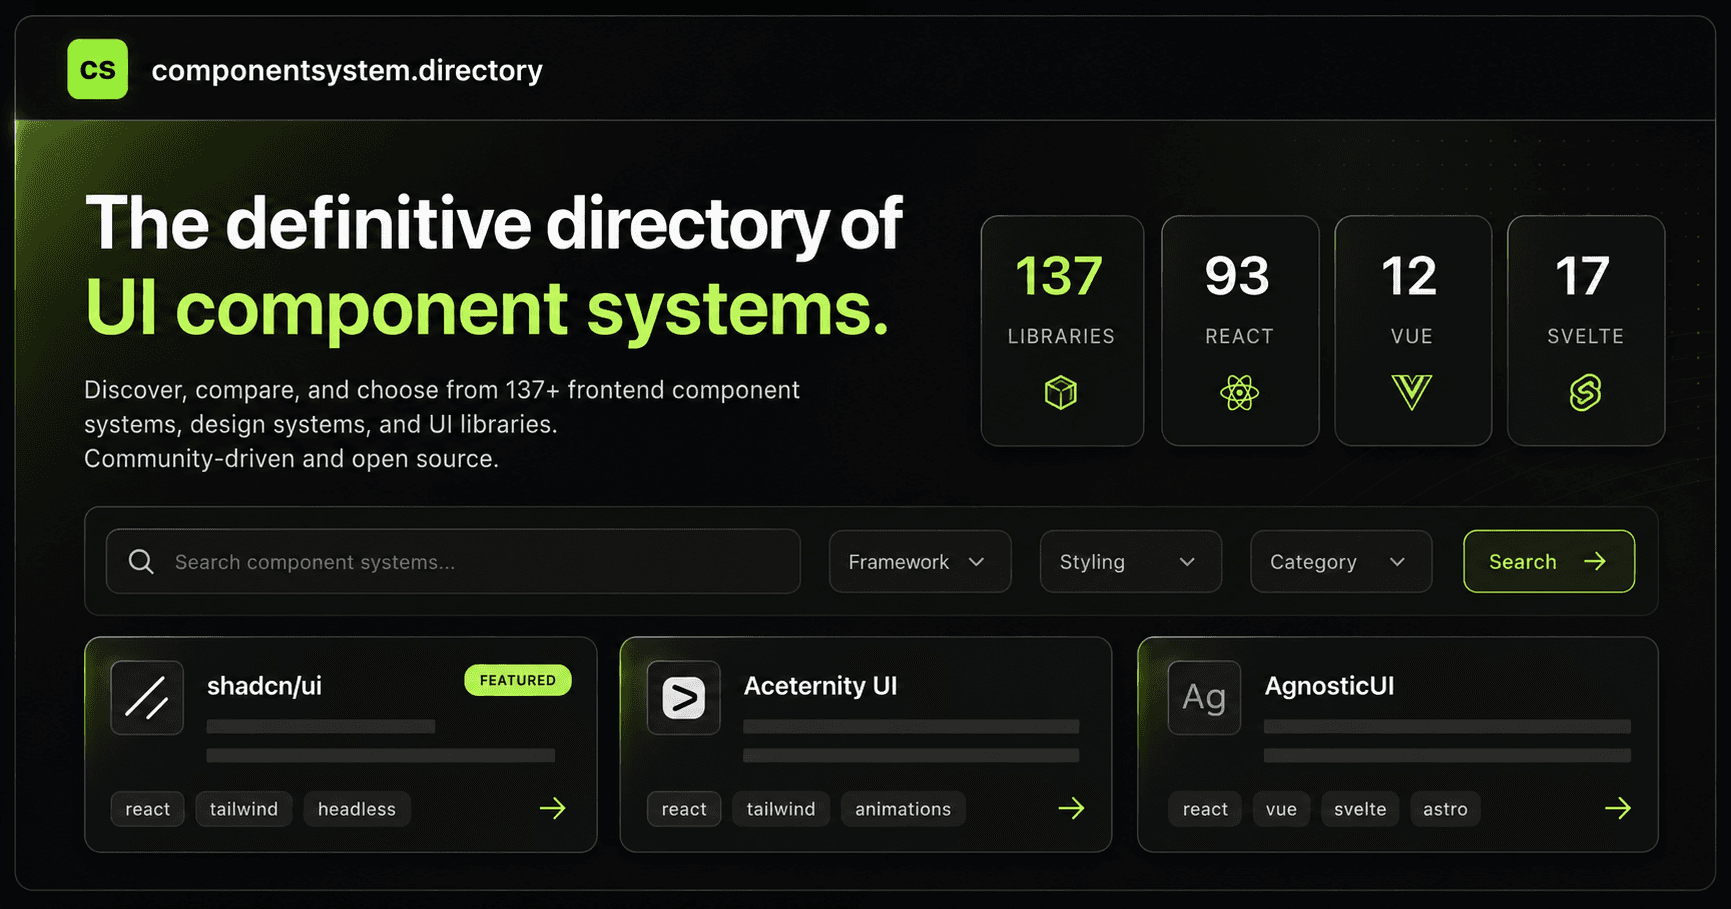Select the headless tag
This screenshot has height=909, width=1731.
[357, 809]
